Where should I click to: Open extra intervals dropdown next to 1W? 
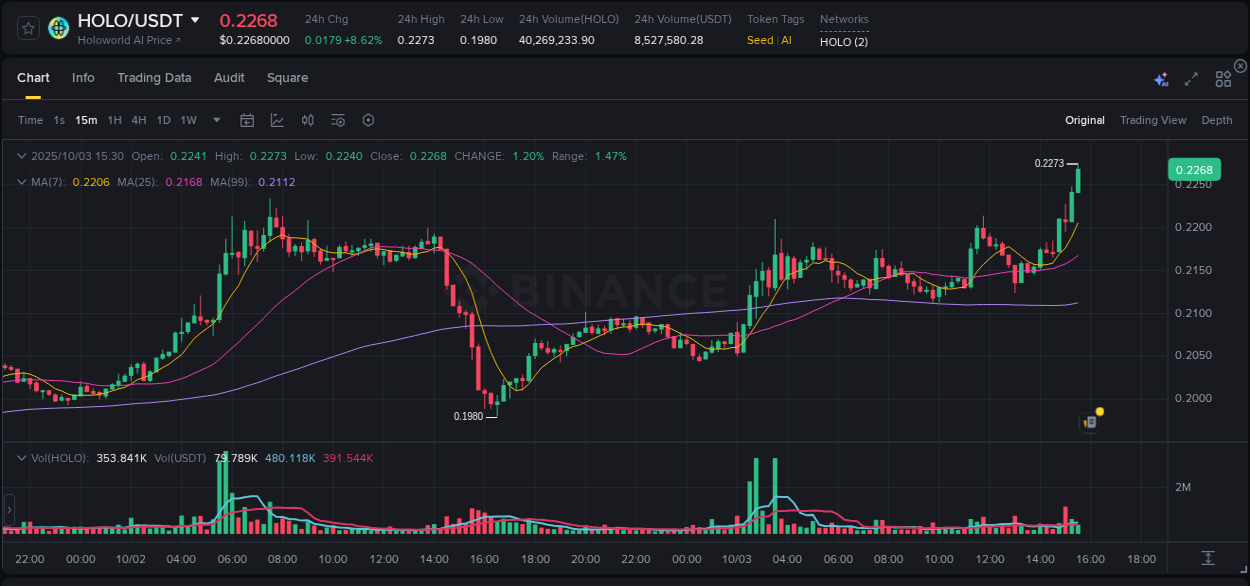[215, 120]
